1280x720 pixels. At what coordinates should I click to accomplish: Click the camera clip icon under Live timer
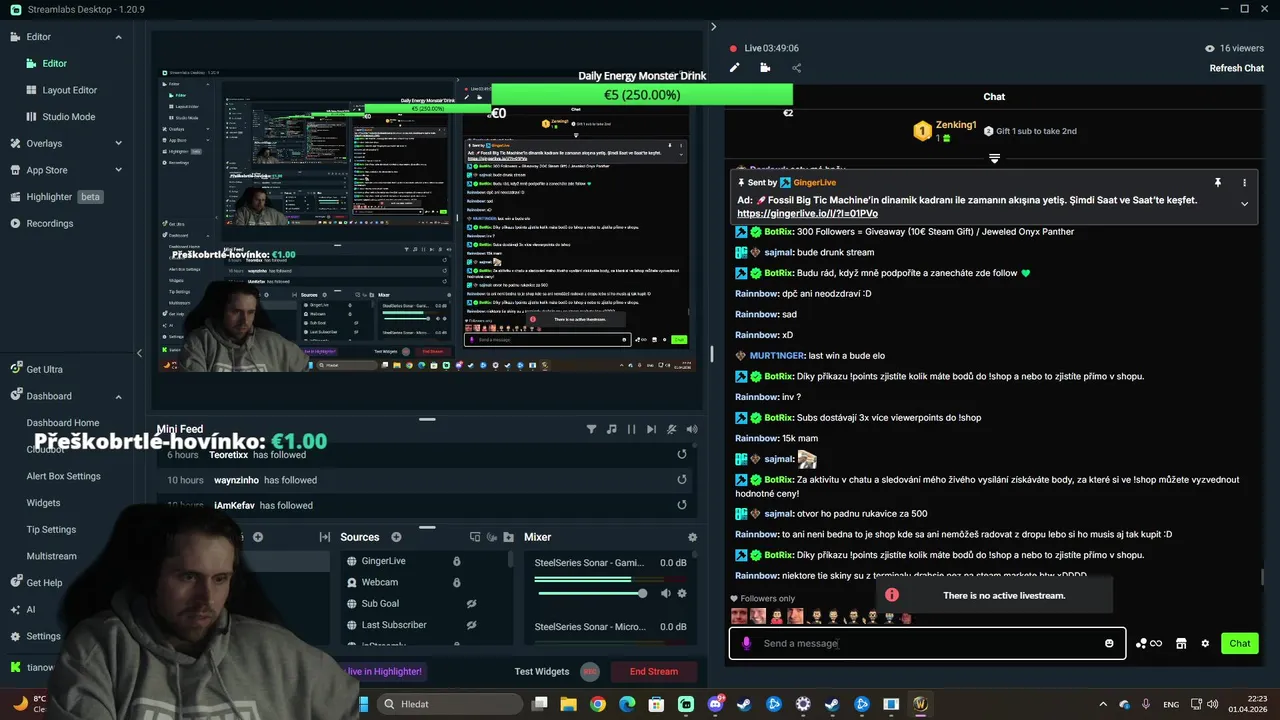(x=765, y=68)
